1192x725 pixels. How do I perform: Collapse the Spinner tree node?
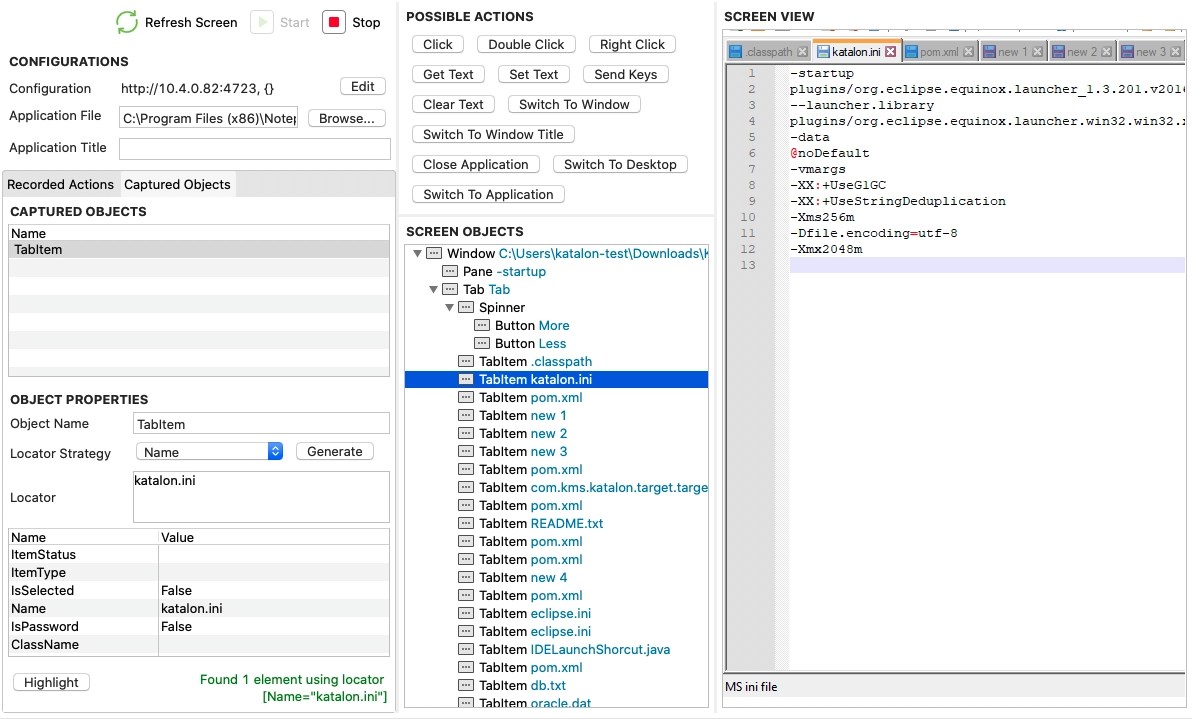pos(447,307)
